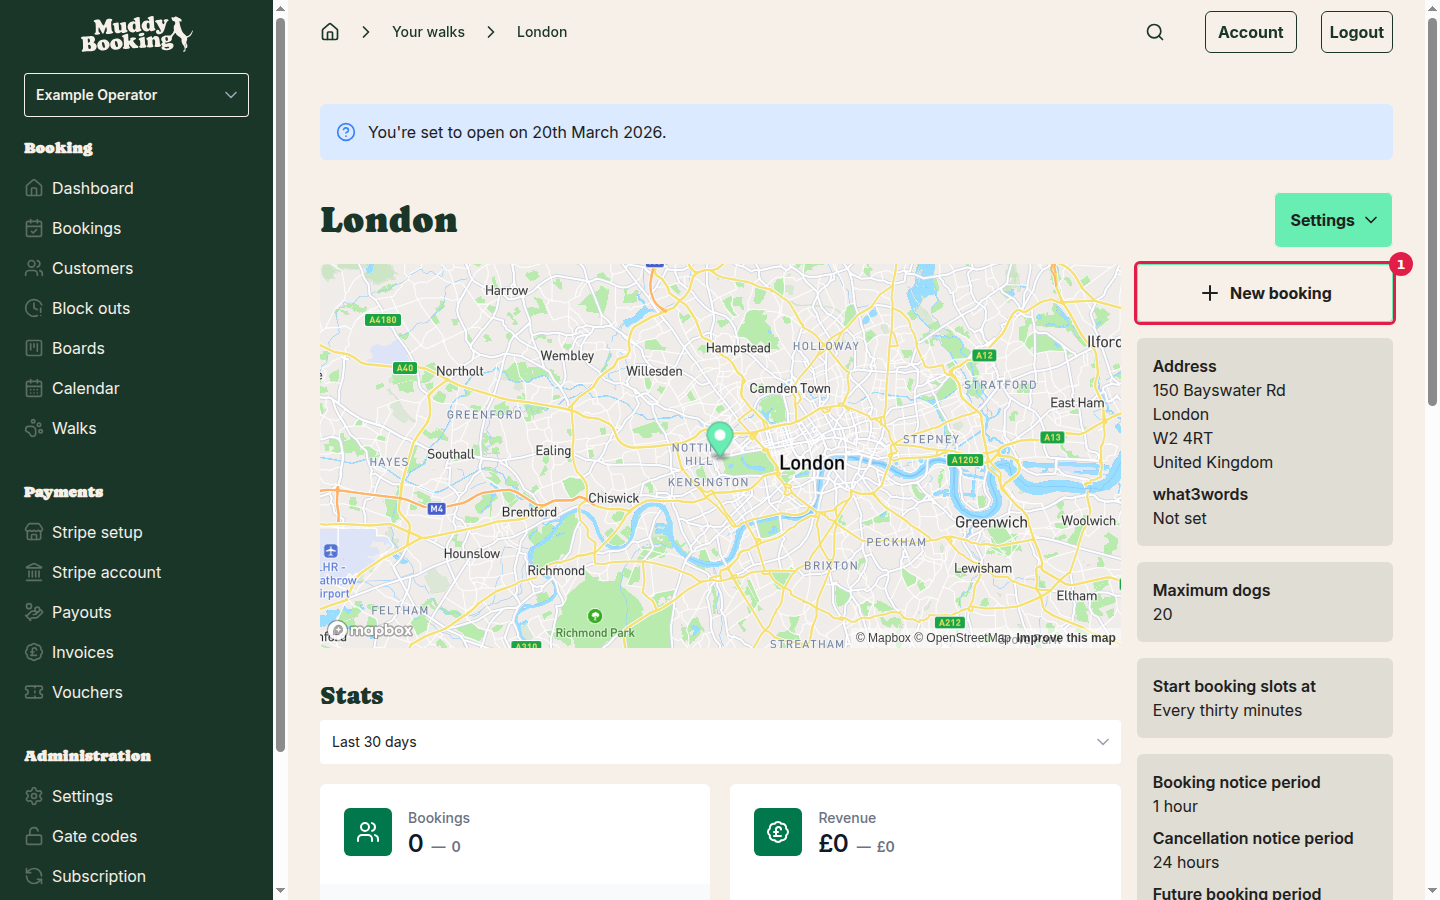Navigate to Your walks breadcrumb

click(x=428, y=31)
